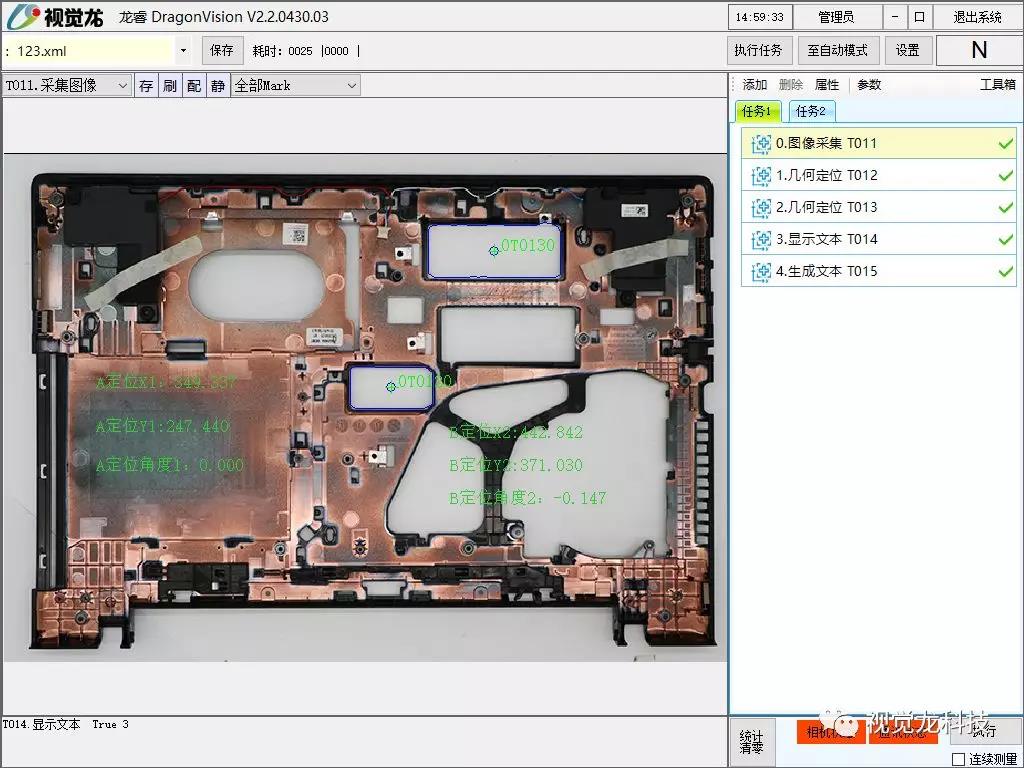Click the 生成文本 T015 task icon
This screenshot has height=768, width=1024.
[761, 272]
